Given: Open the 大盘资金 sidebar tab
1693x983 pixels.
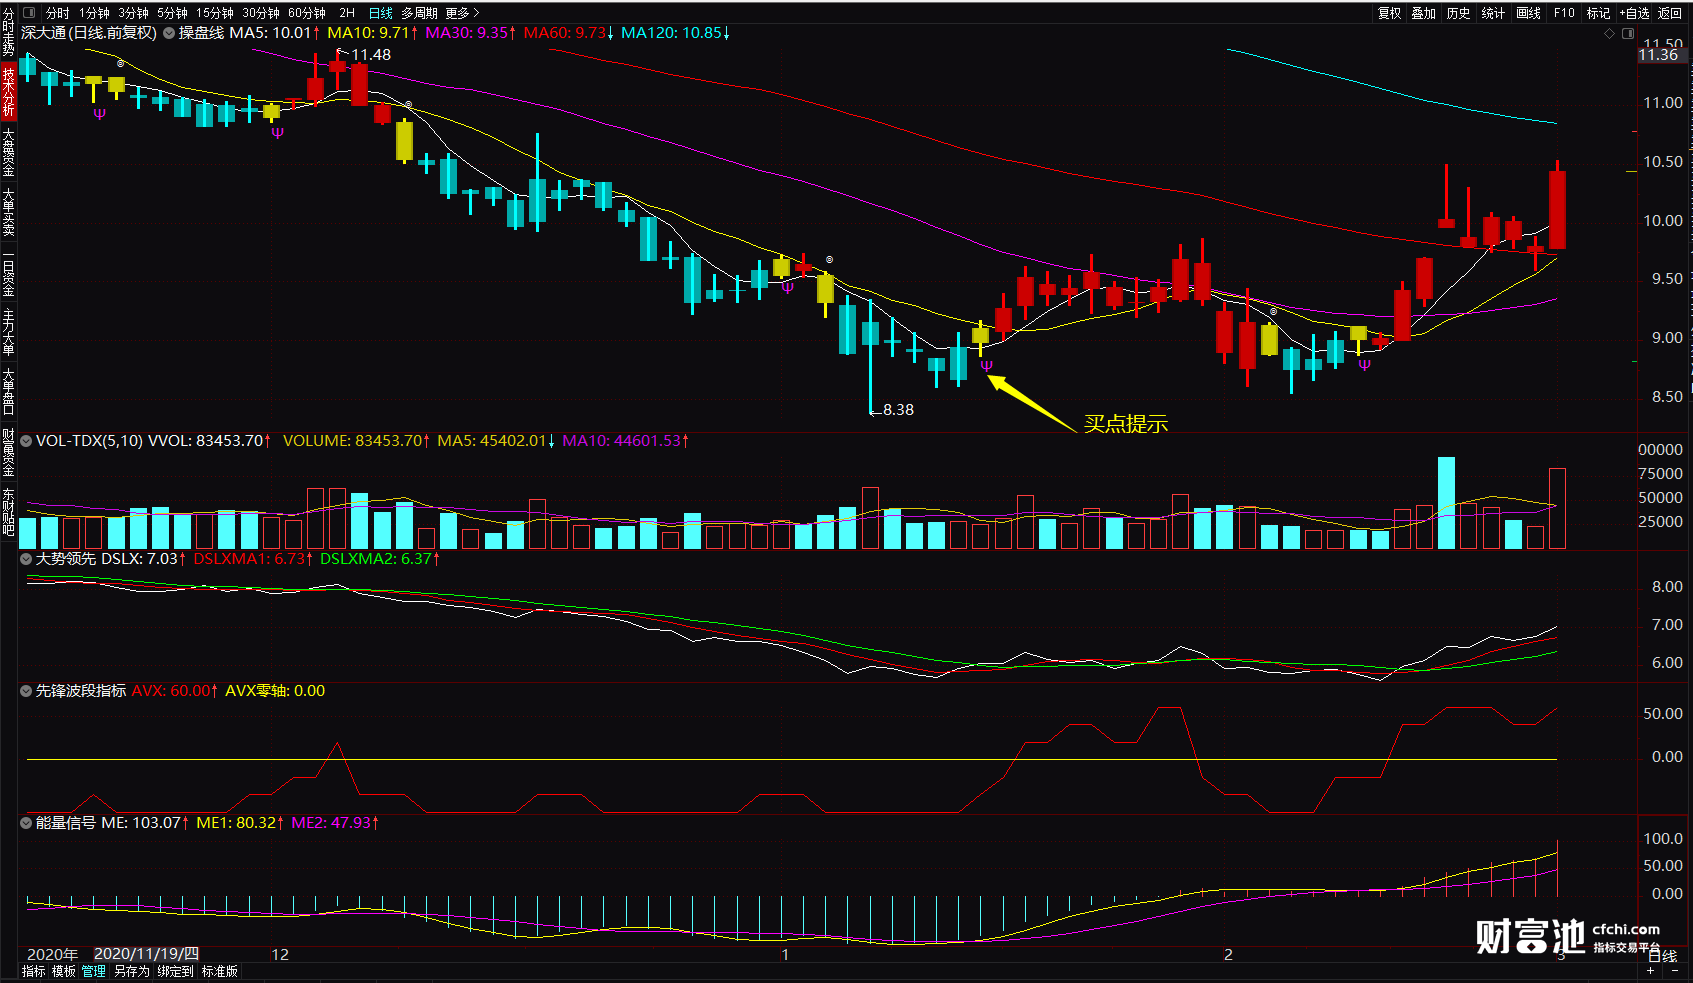Looking at the screenshot, I should coord(8,152).
